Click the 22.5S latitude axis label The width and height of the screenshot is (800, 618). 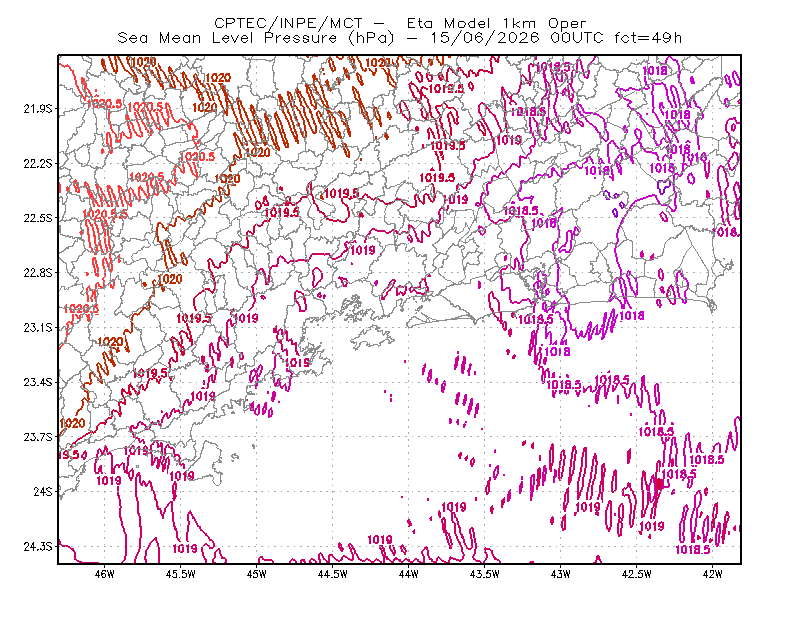(38, 218)
